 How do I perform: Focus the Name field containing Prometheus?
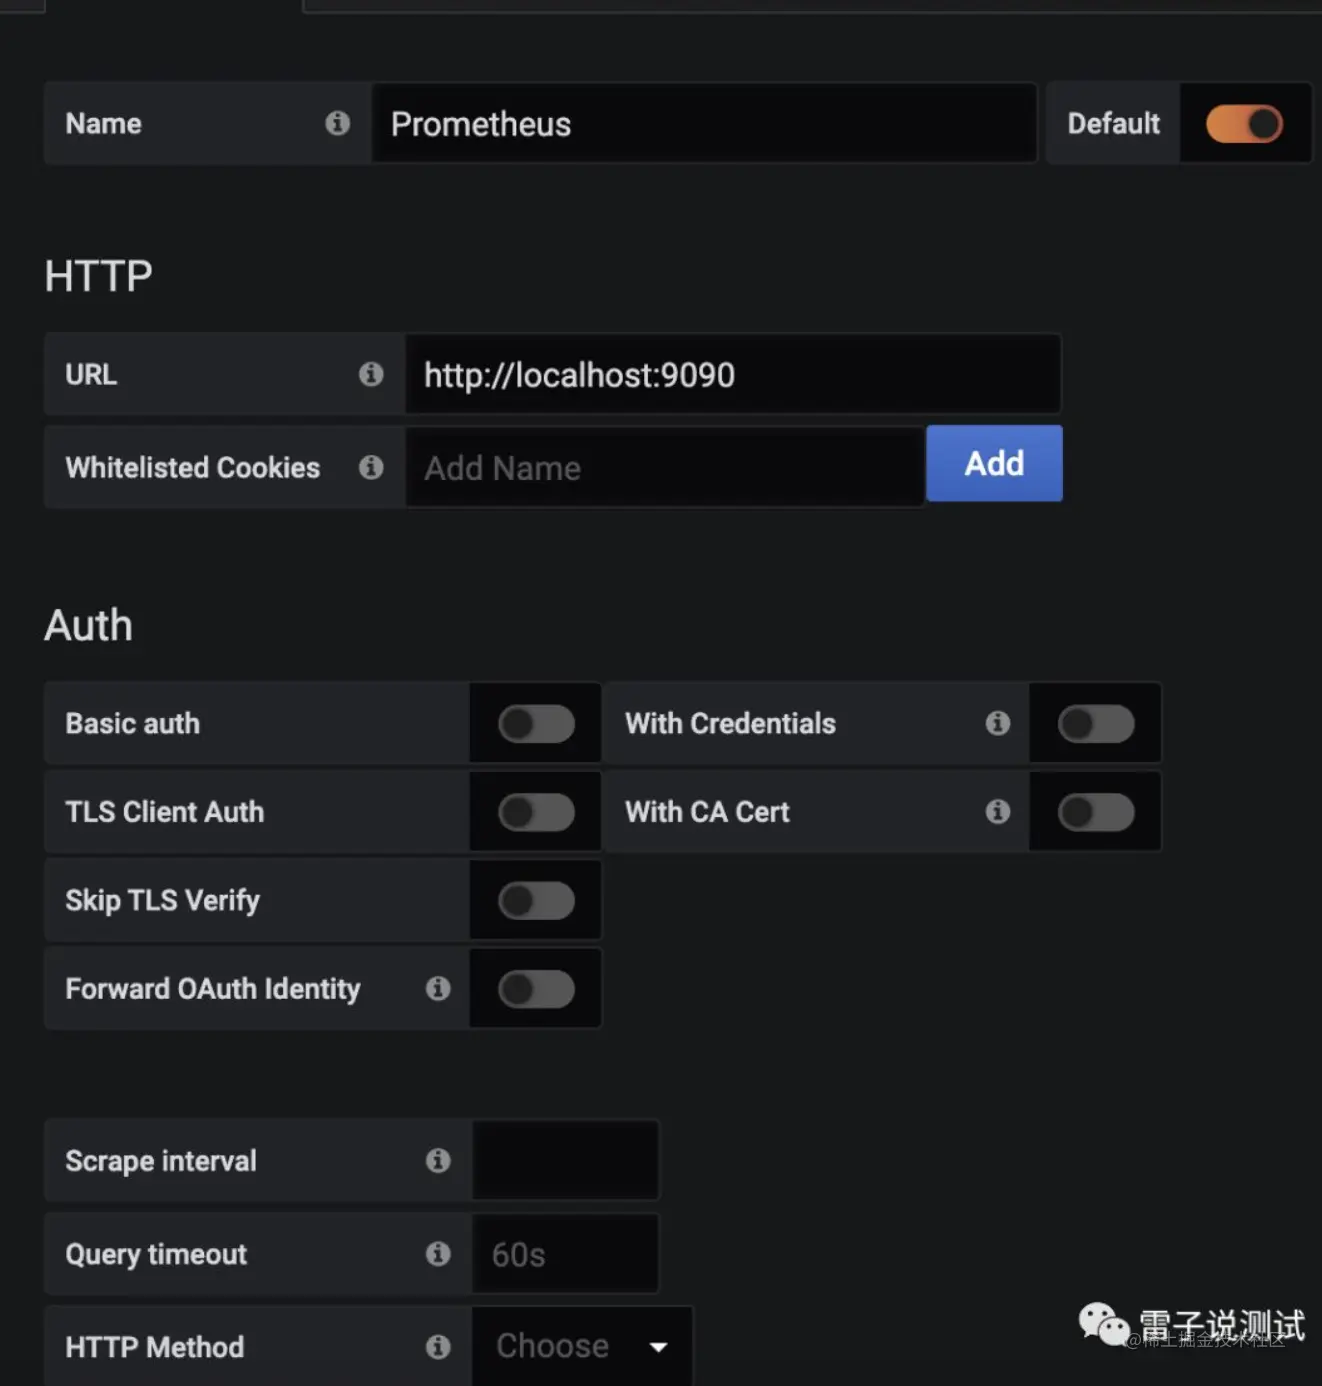(x=704, y=124)
